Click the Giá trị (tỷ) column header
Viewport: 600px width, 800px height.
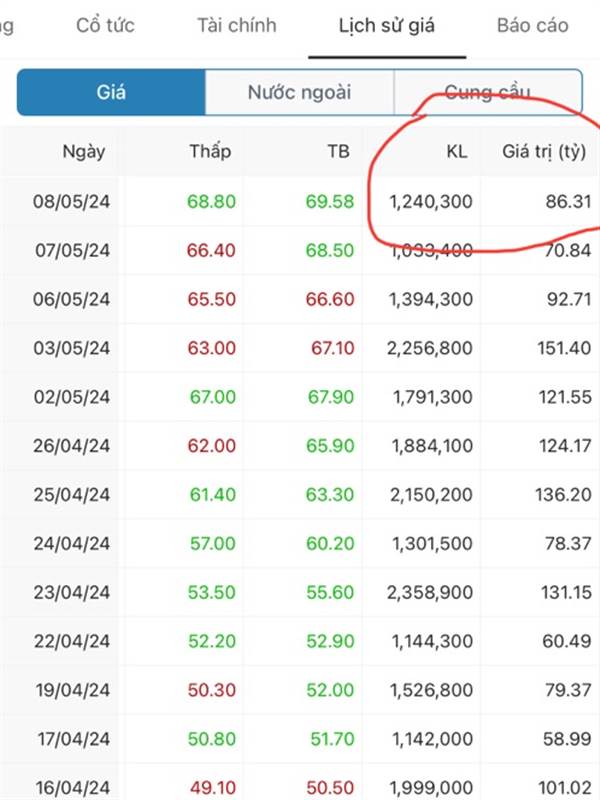pyautogui.click(x=544, y=152)
